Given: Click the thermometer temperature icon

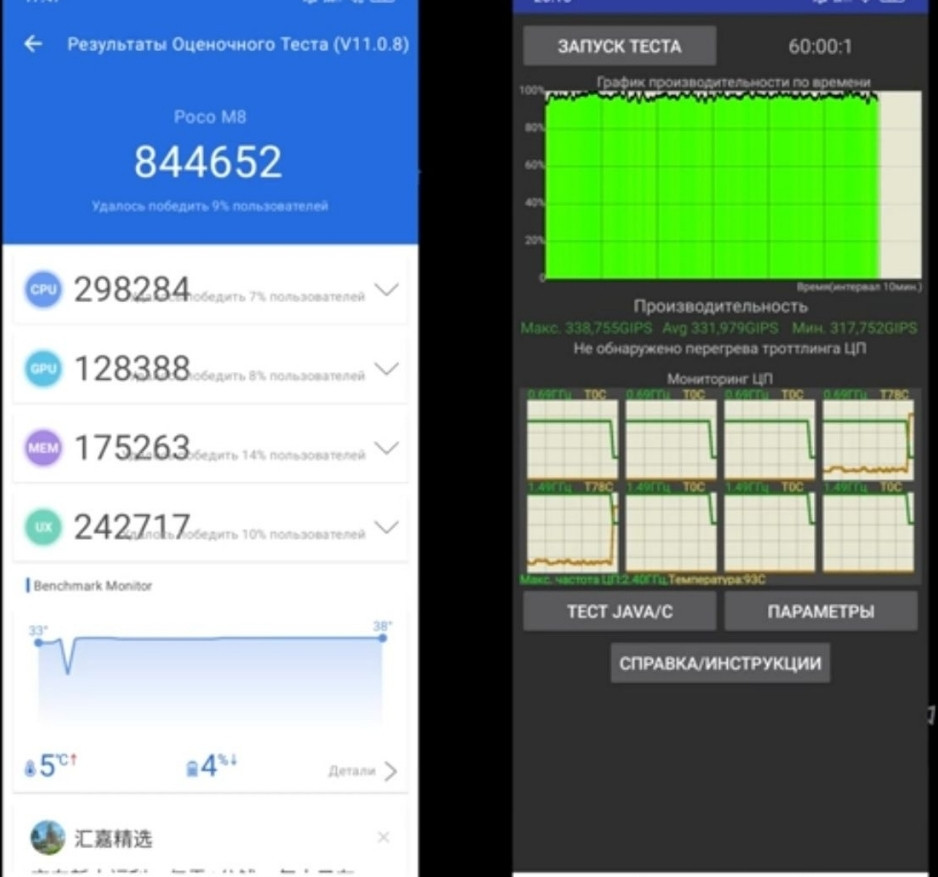Looking at the screenshot, I should (29, 768).
